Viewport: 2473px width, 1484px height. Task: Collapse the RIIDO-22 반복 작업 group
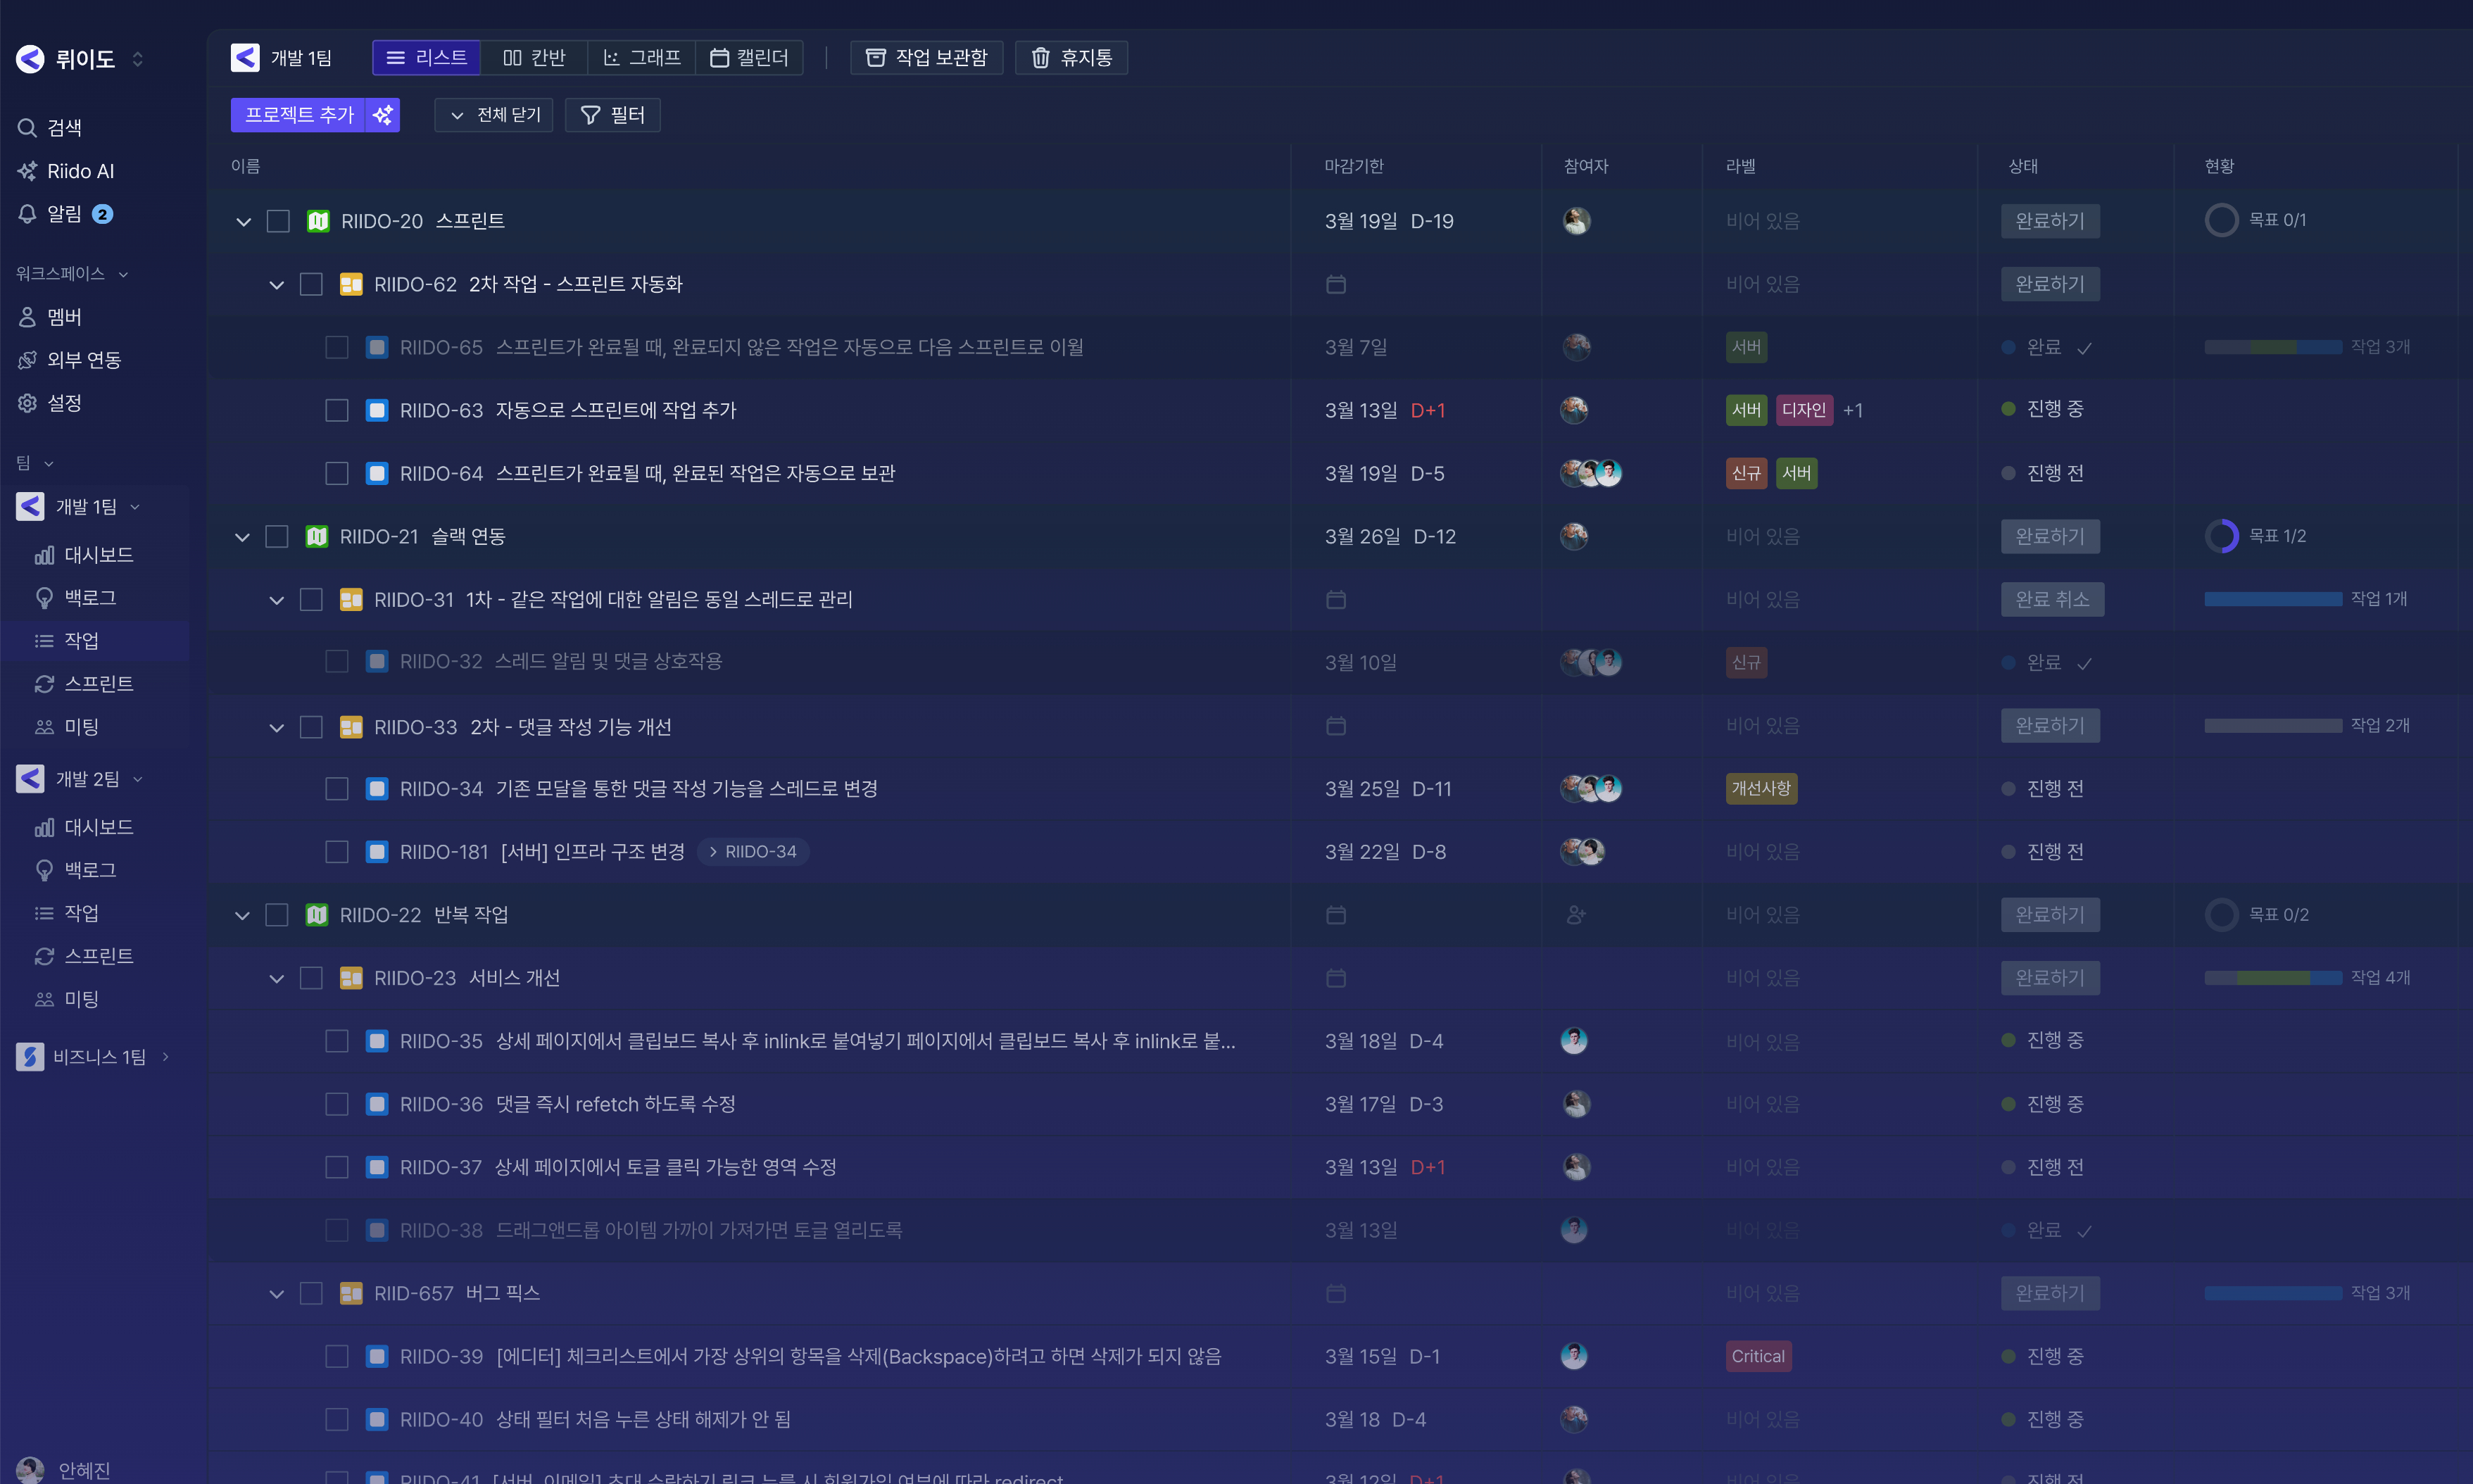point(242,914)
